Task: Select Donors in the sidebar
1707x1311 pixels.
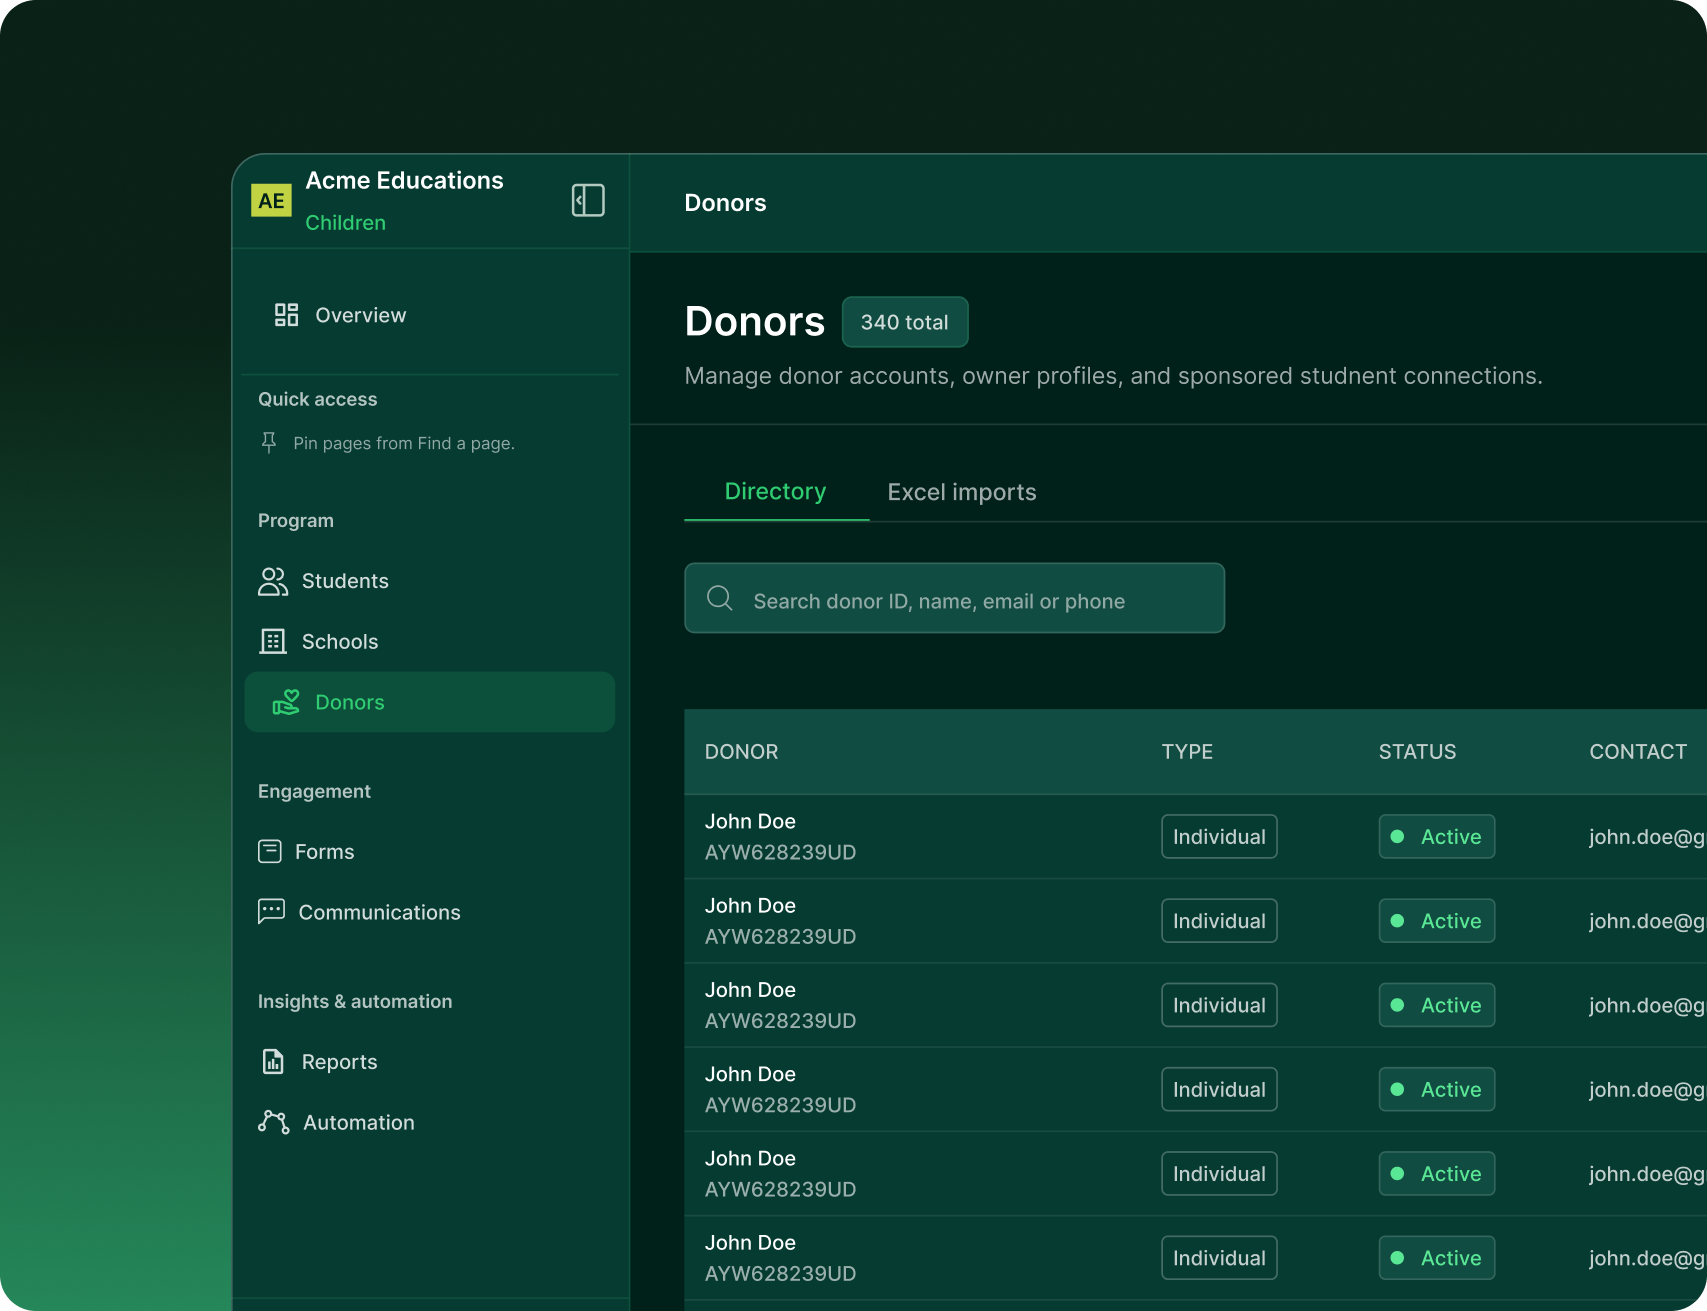Action: tap(430, 702)
